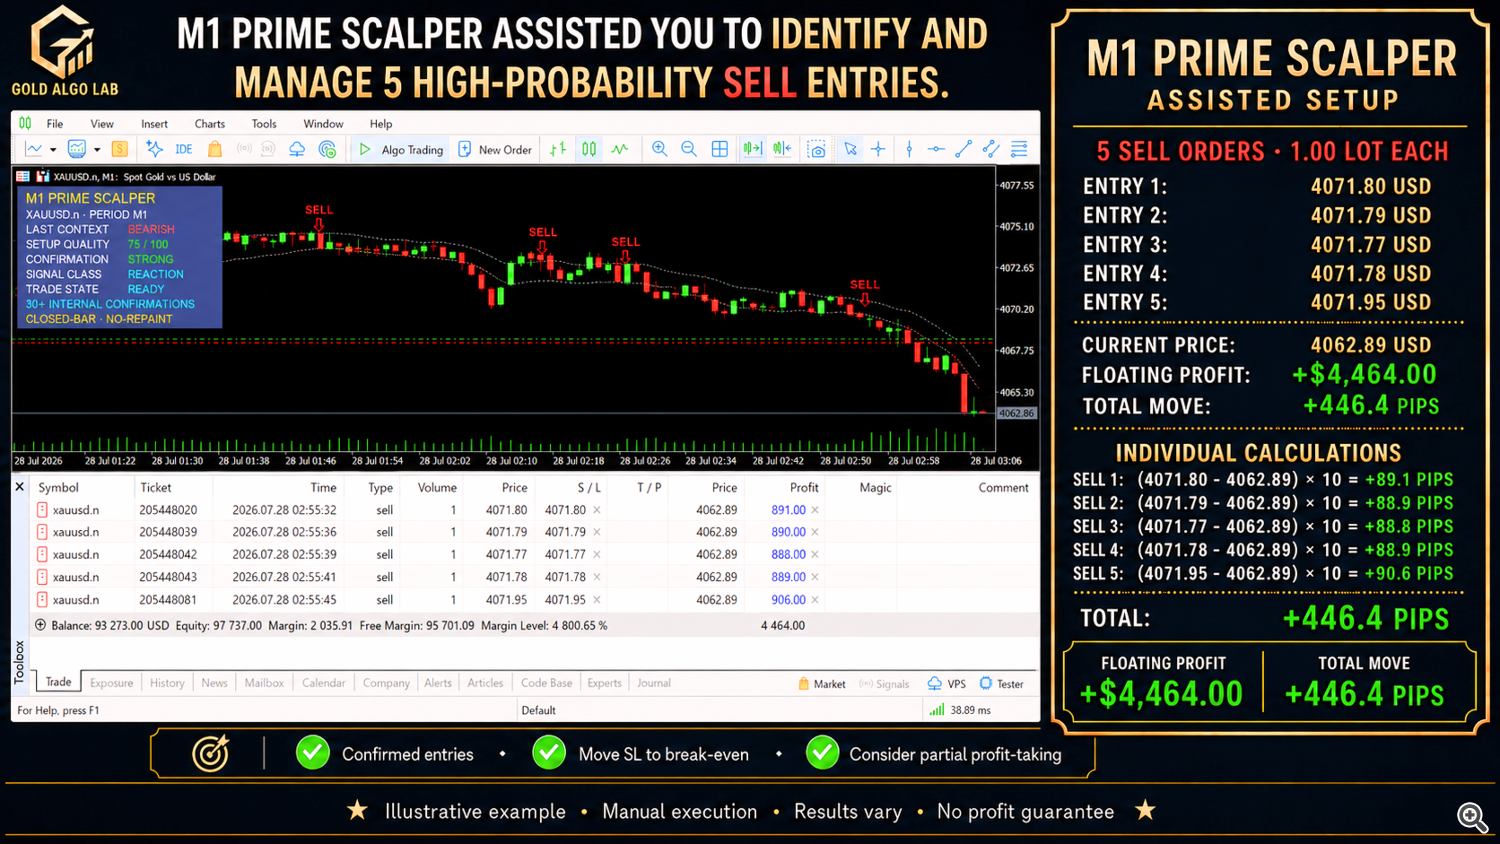
Task: Click the Default profile in status bar
Action: tap(538, 710)
